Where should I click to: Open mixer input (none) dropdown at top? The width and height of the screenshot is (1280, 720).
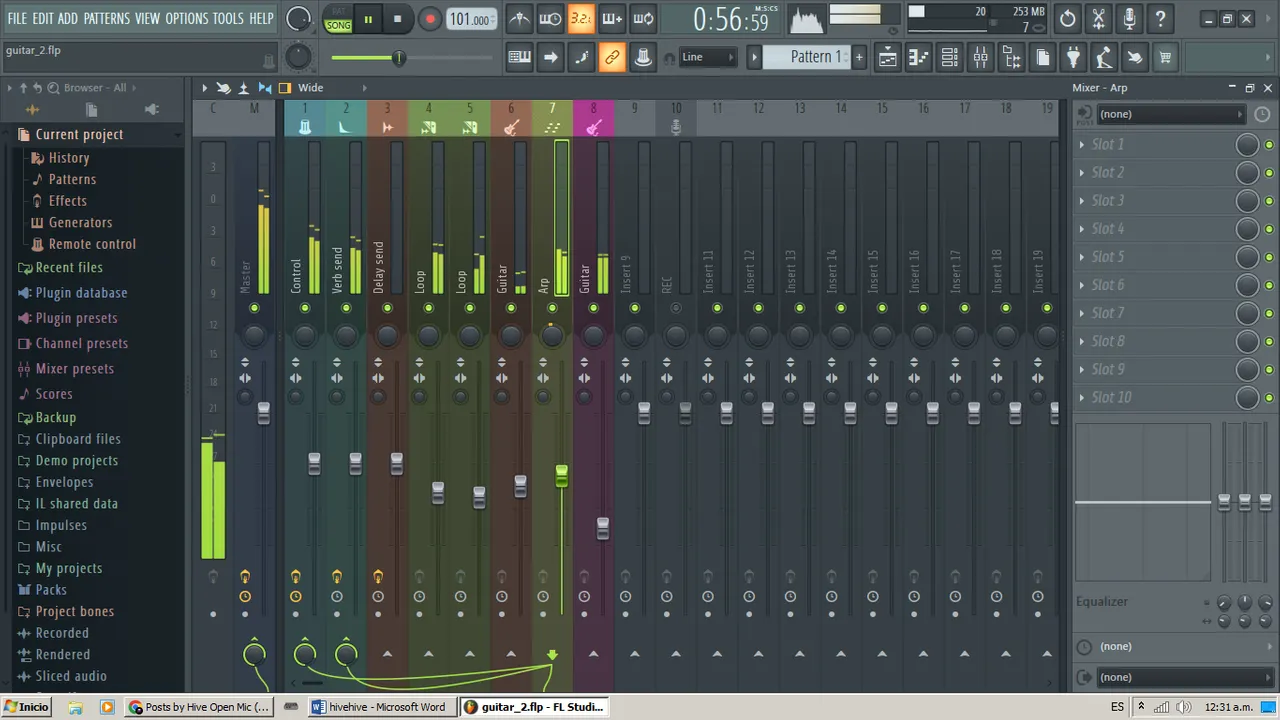click(x=1170, y=114)
